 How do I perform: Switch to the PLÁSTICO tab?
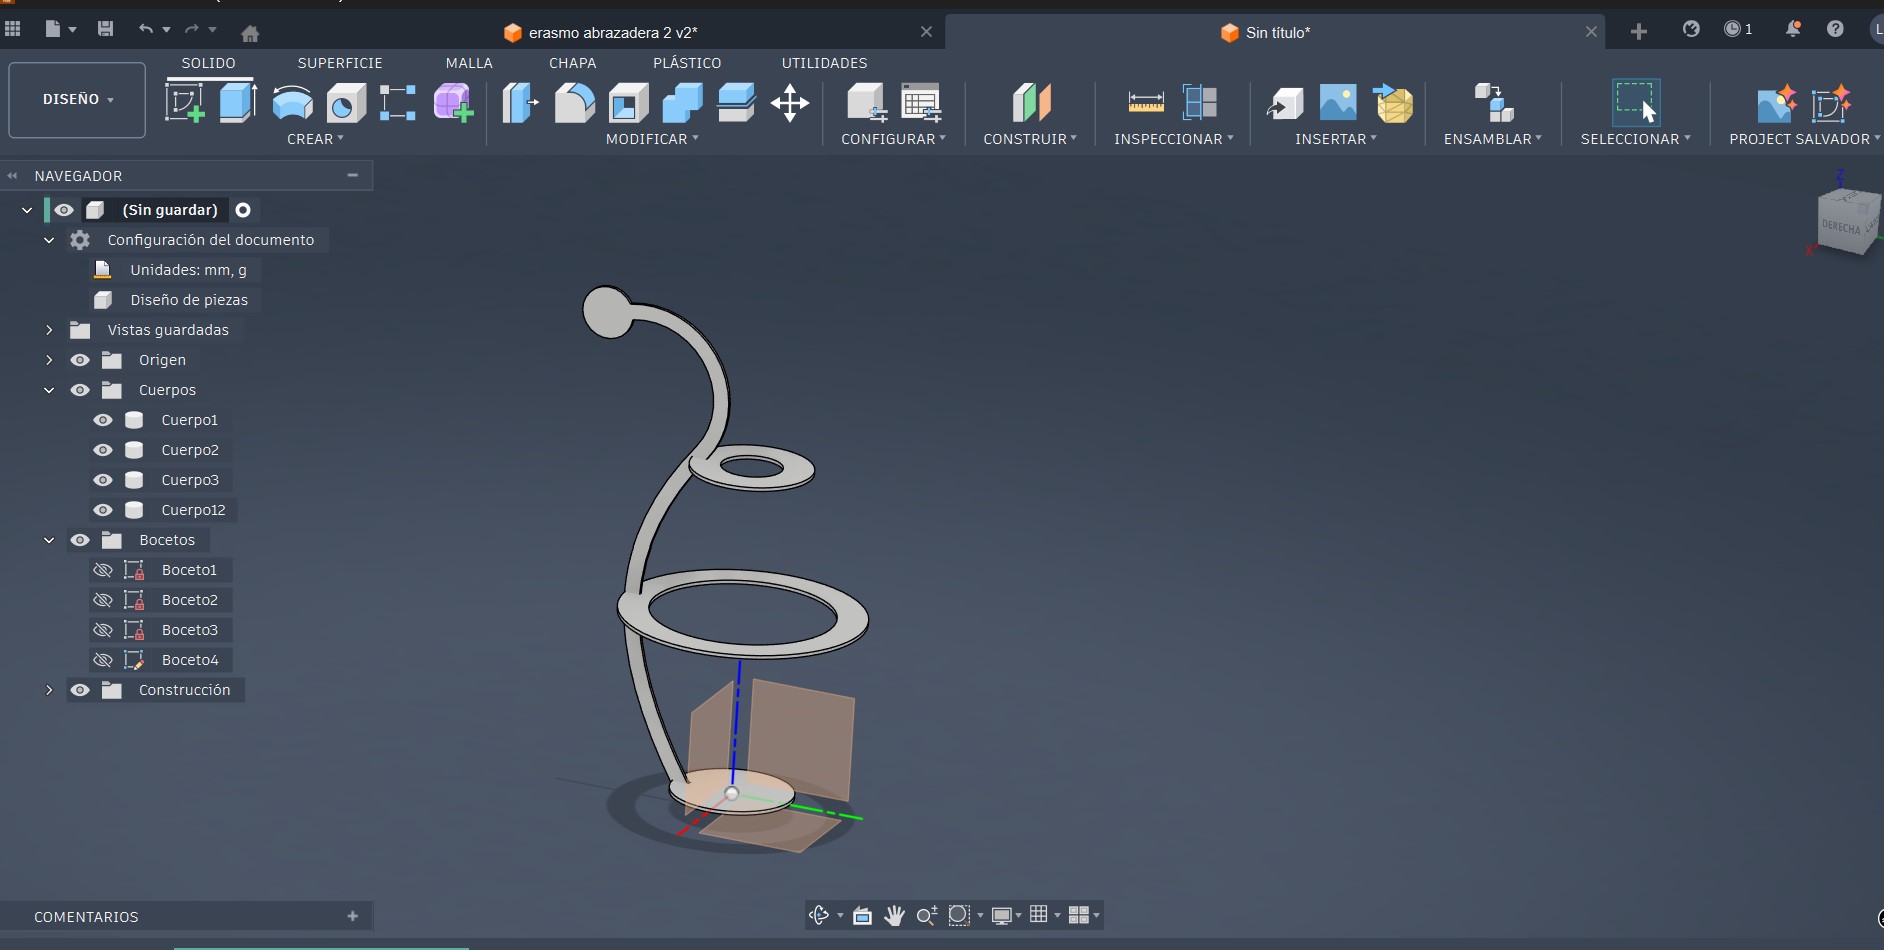click(x=687, y=63)
